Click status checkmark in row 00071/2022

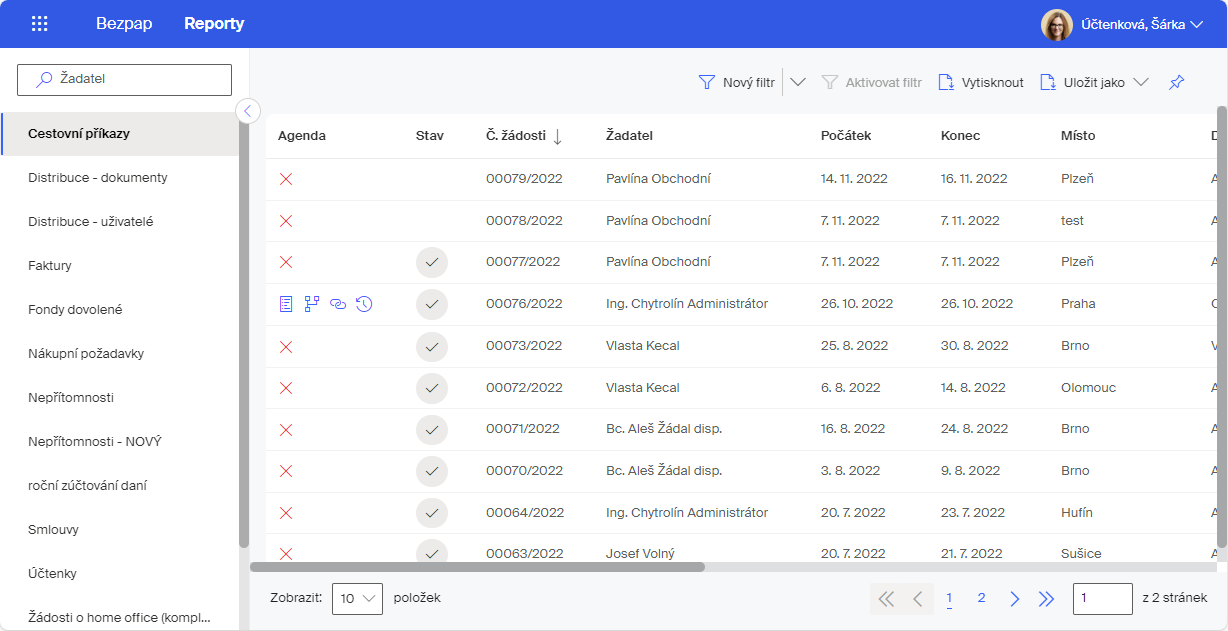pos(432,429)
